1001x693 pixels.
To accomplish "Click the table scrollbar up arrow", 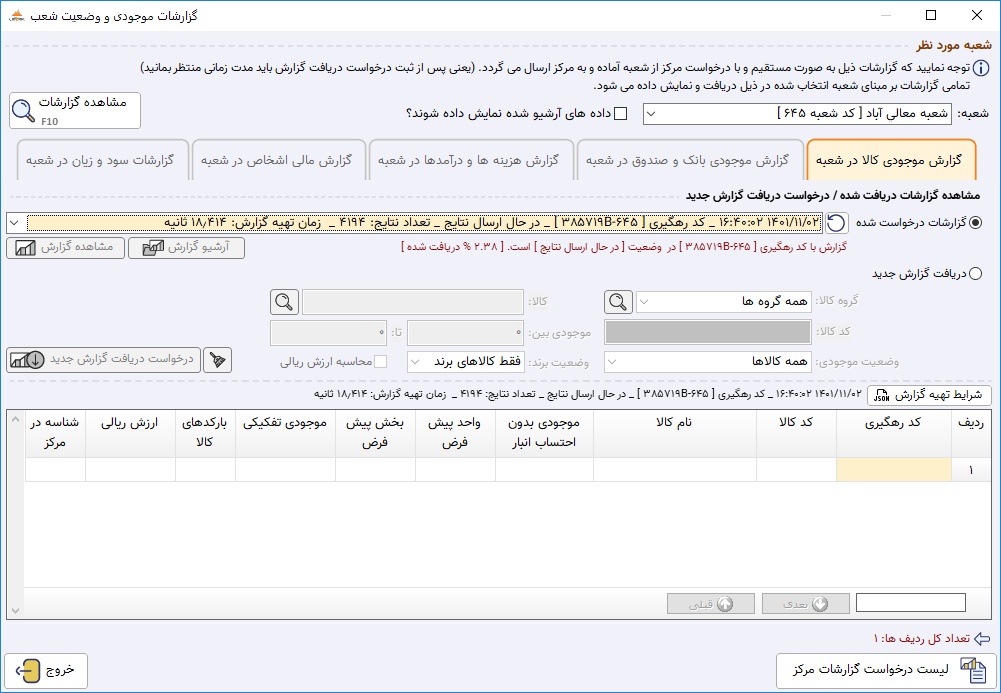I will click(x=15, y=419).
